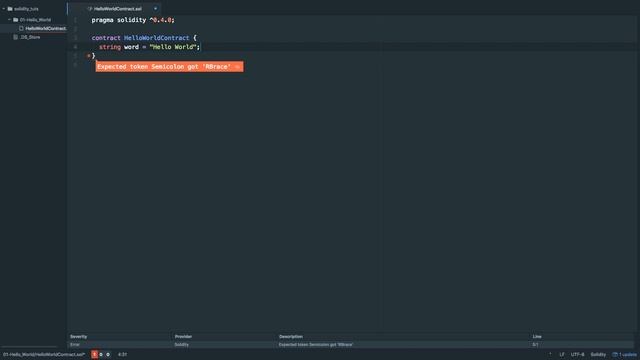Change the LF line ending selector
The width and height of the screenshot is (640, 360).
coord(562,355)
